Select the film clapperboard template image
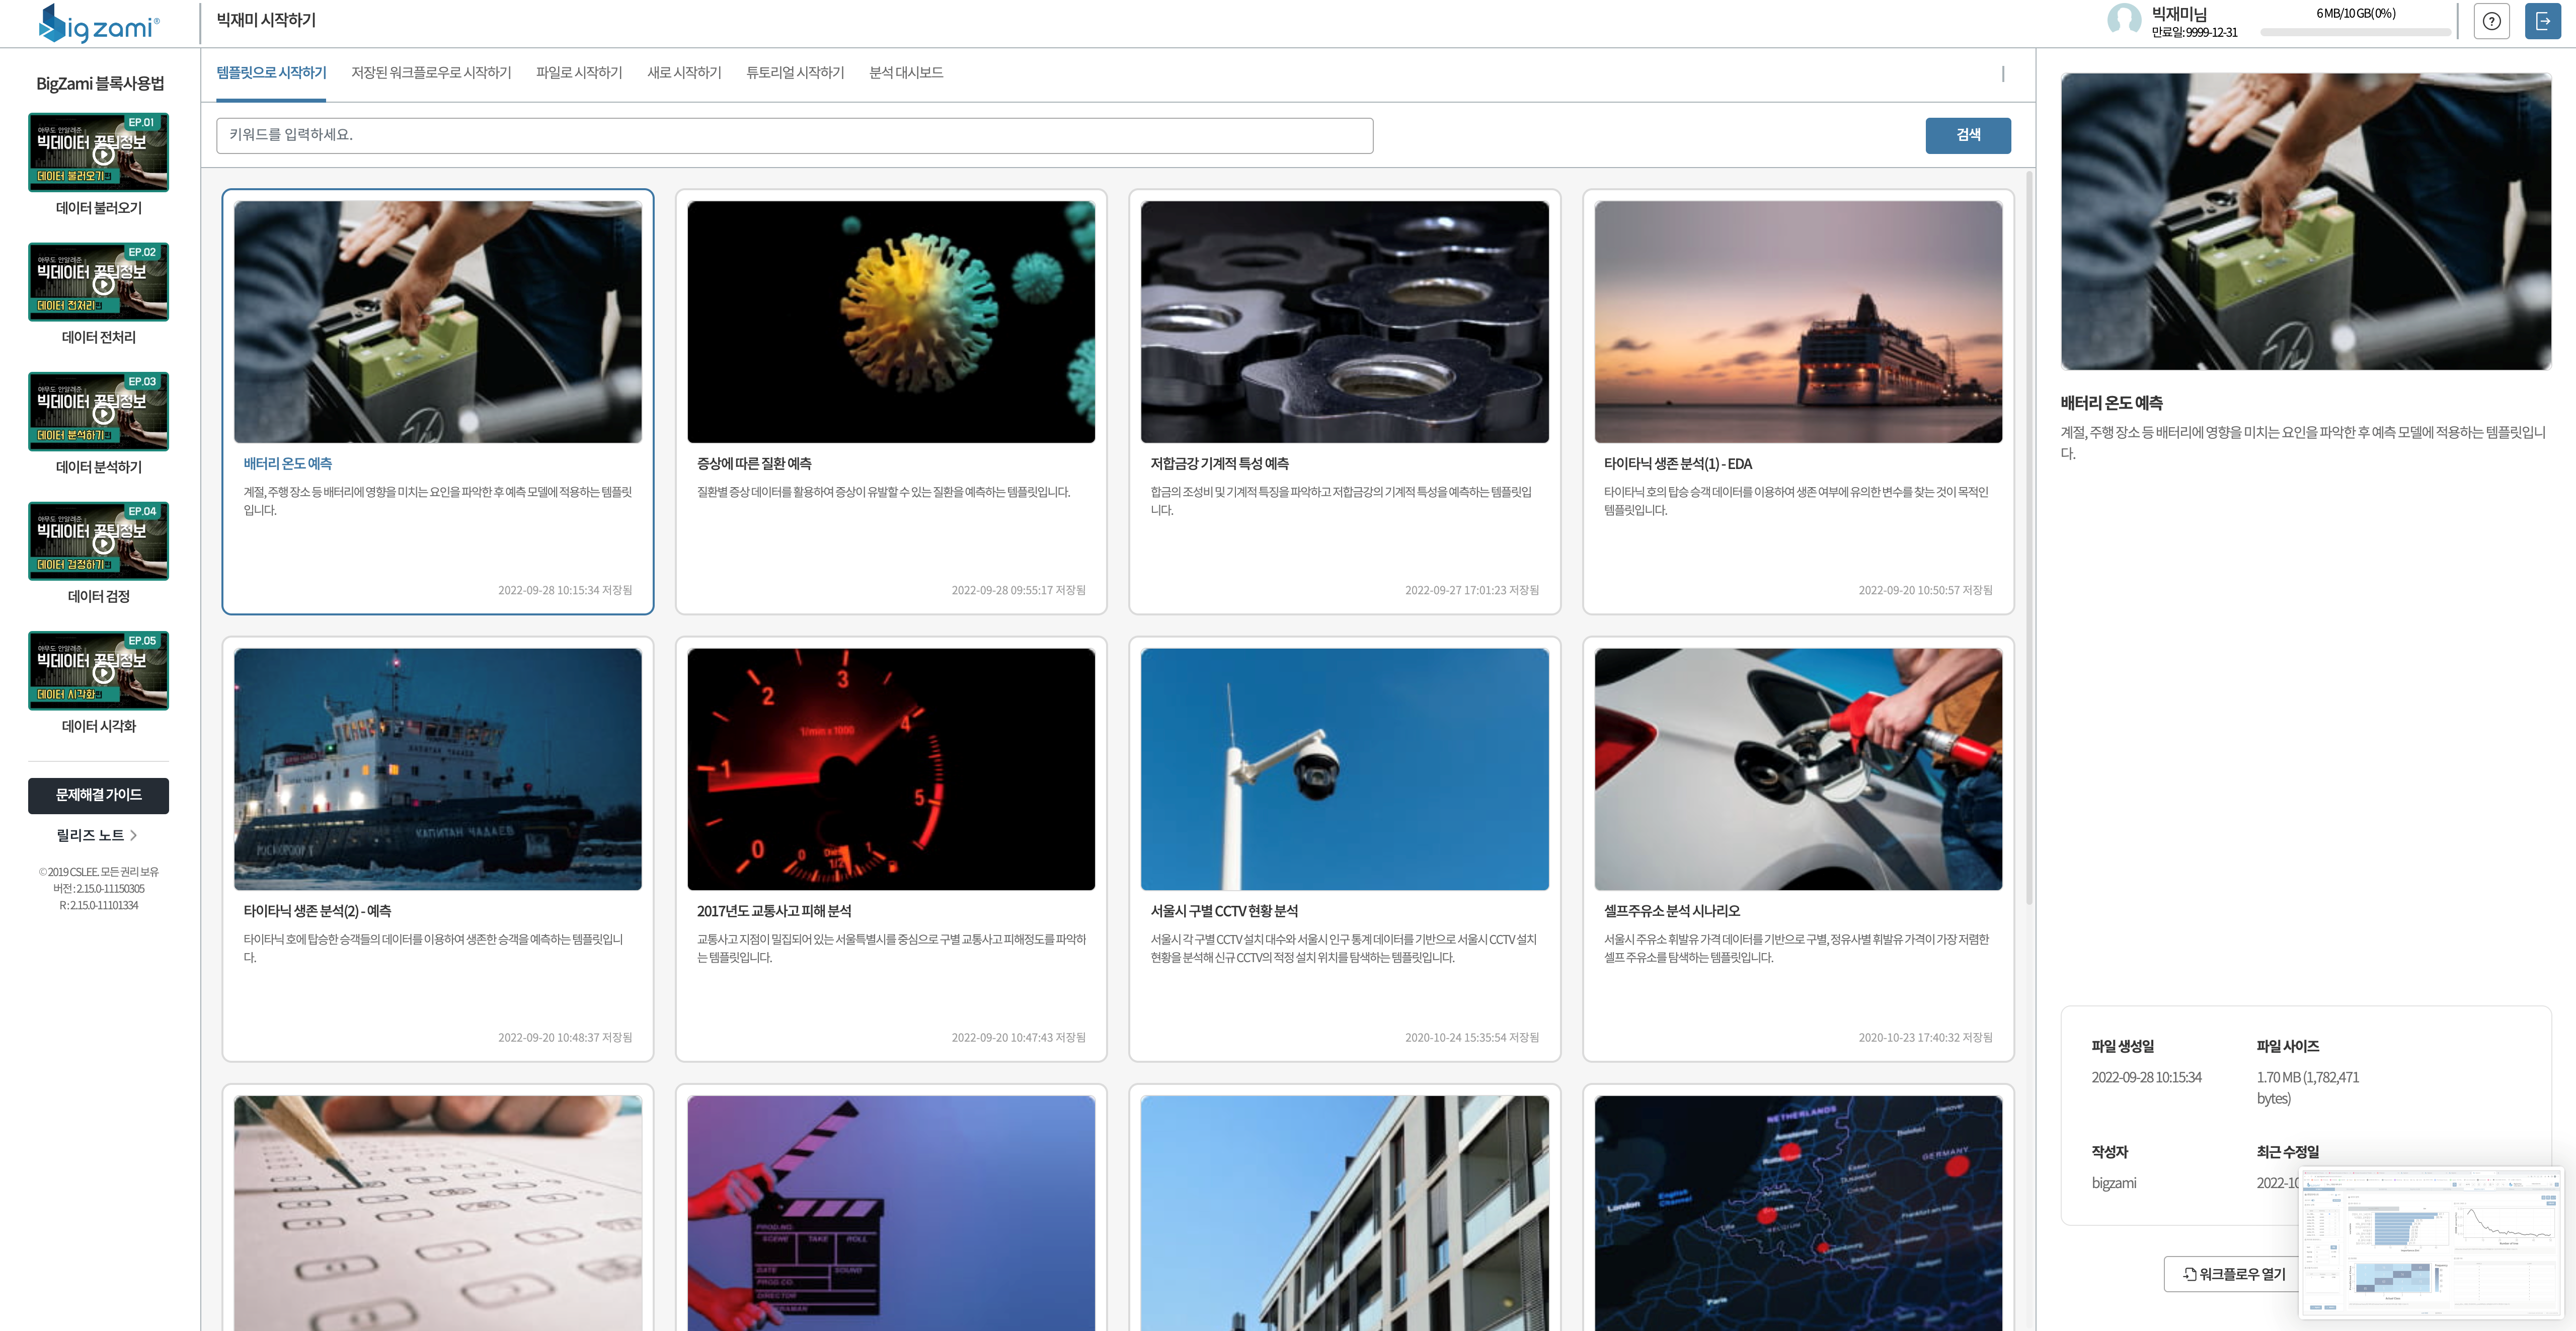The width and height of the screenshot is (2576, 1331). point(891,1213)
